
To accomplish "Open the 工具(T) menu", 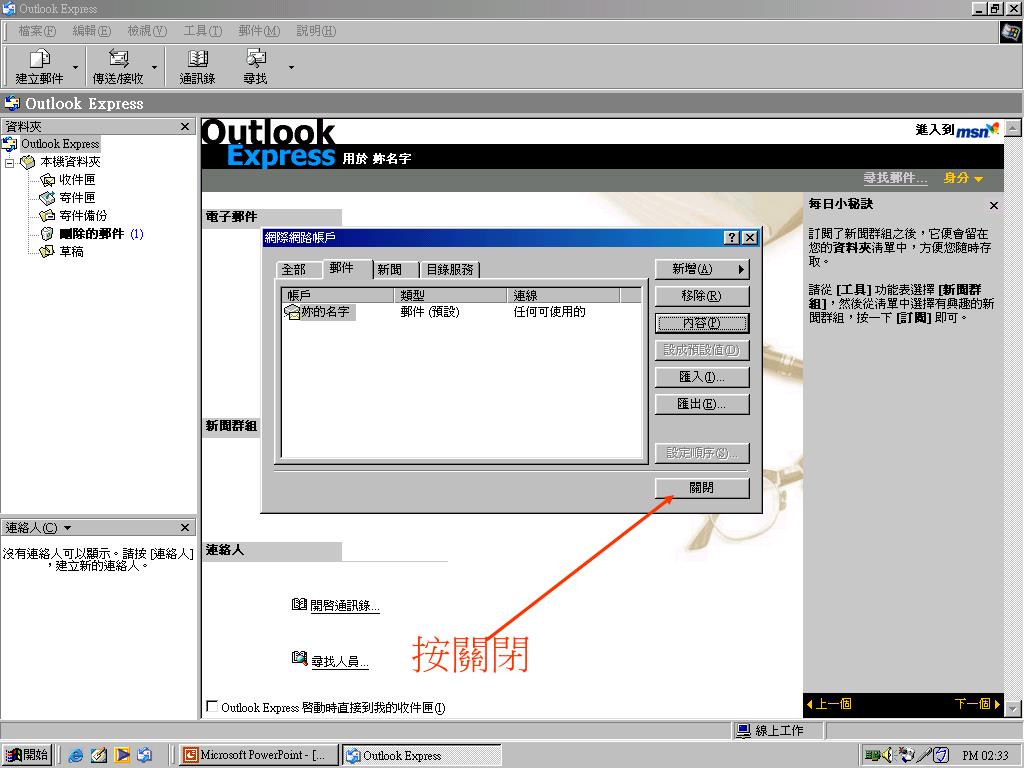I will pos(202,31).
